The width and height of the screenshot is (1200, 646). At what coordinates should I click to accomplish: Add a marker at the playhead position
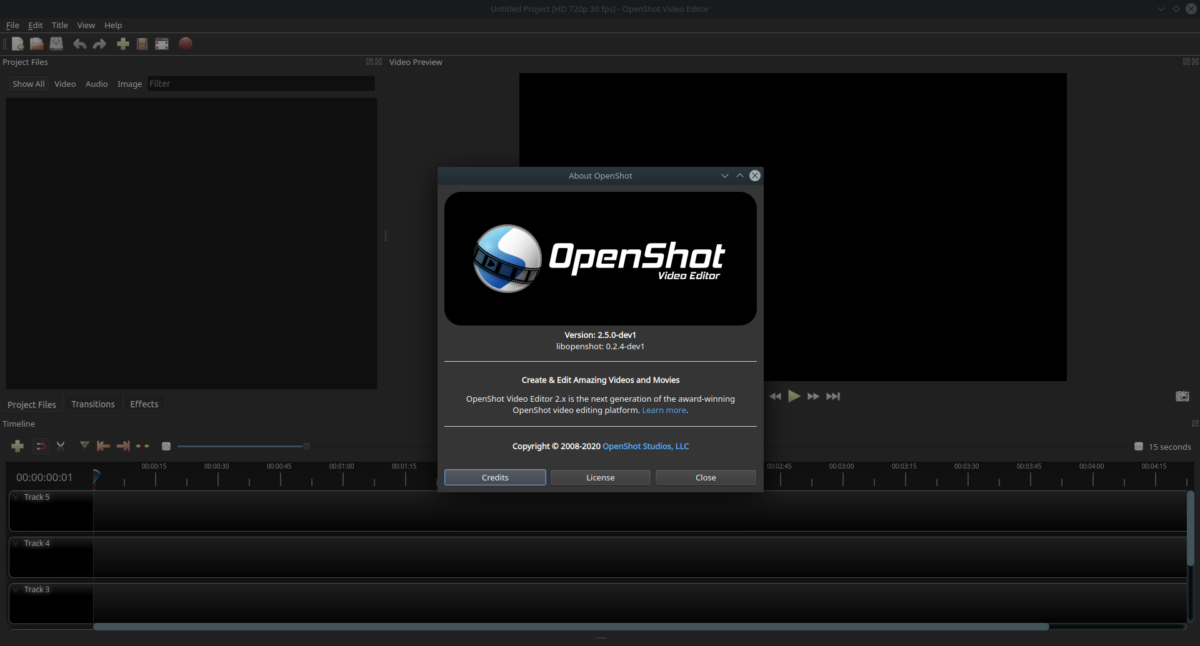click(84, 445)
